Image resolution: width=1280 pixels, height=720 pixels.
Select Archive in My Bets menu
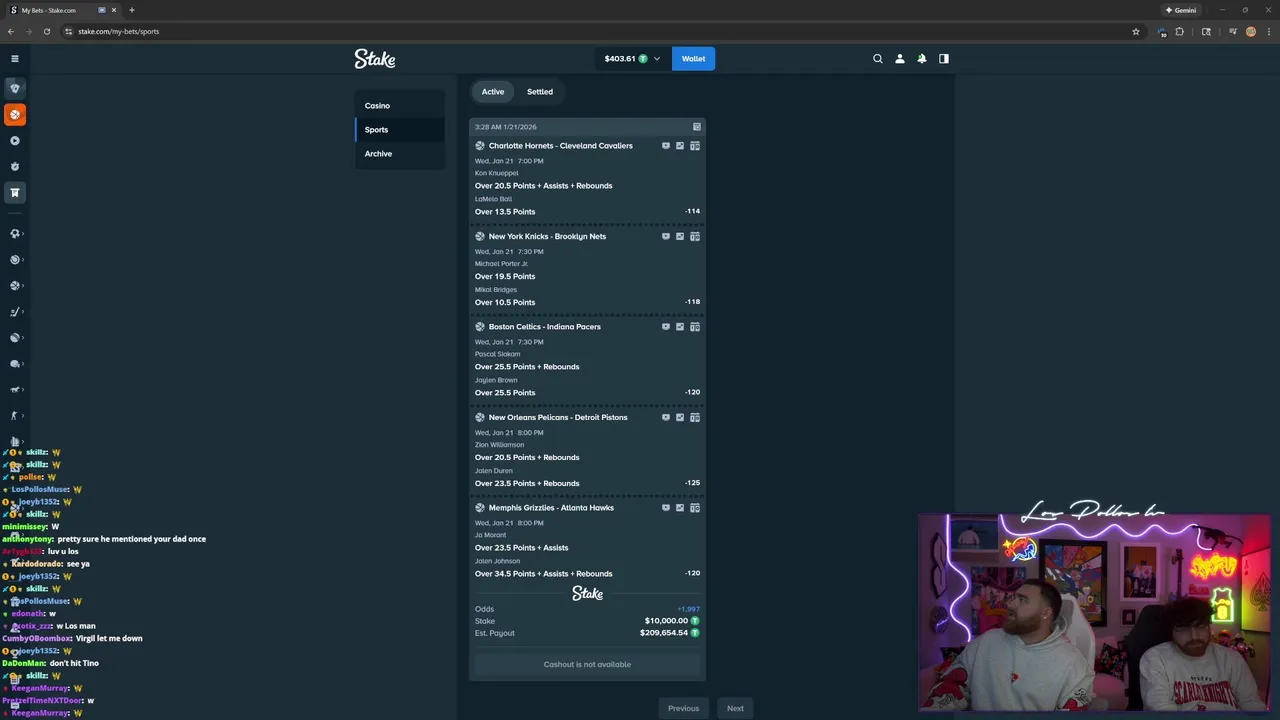click(x=399, y=153)
